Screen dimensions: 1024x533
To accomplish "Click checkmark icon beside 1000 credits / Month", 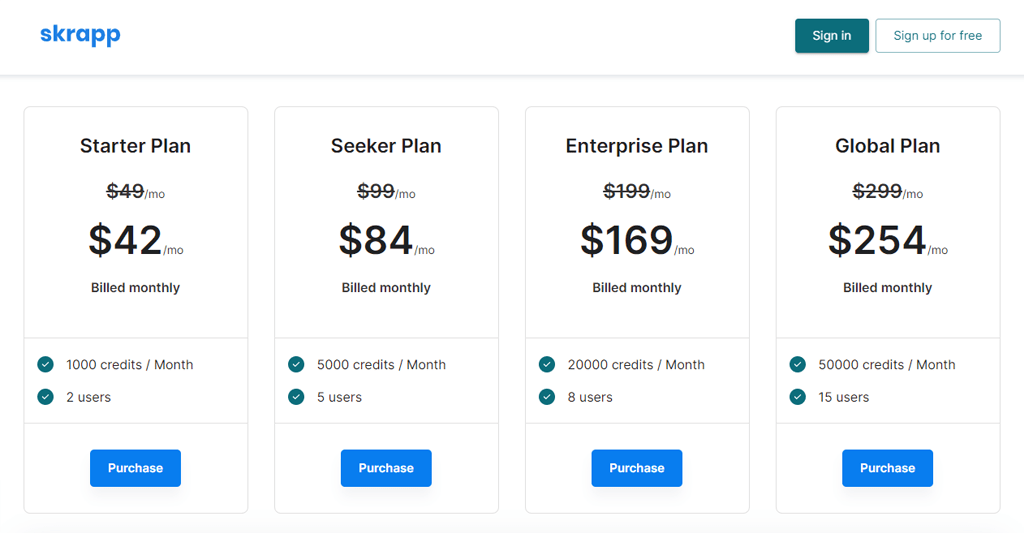I will point(45,364).
